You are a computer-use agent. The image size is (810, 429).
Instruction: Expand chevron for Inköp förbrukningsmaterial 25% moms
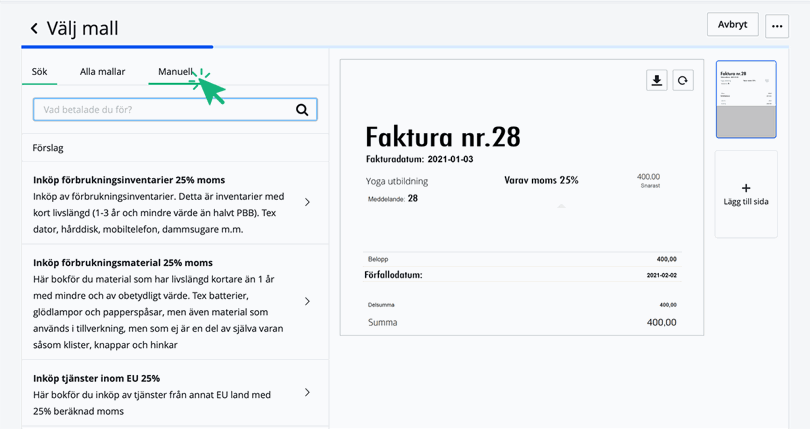click(x=307, y=301)
